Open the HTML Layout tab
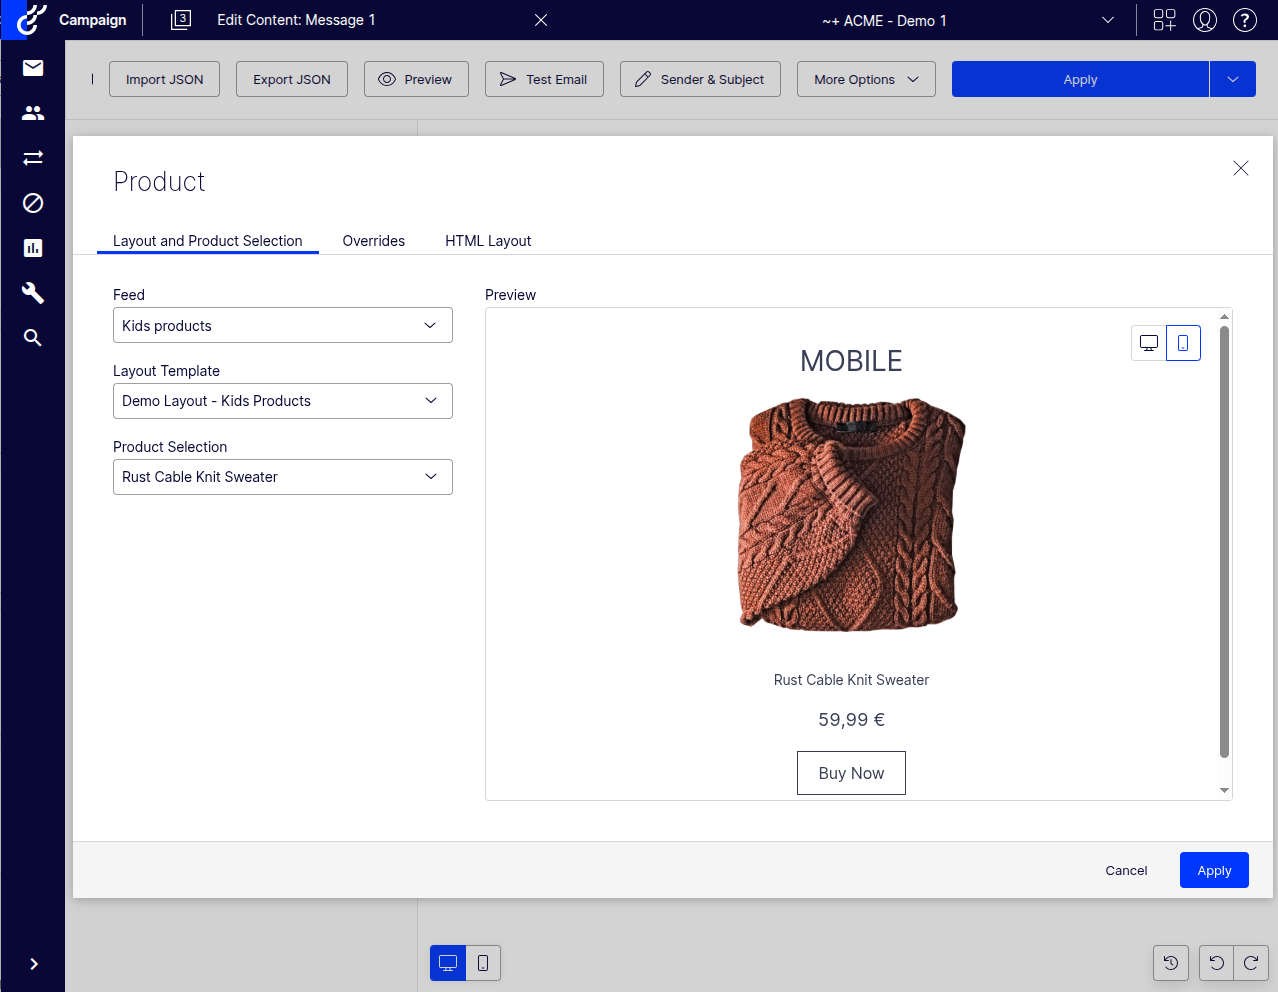 488,241
